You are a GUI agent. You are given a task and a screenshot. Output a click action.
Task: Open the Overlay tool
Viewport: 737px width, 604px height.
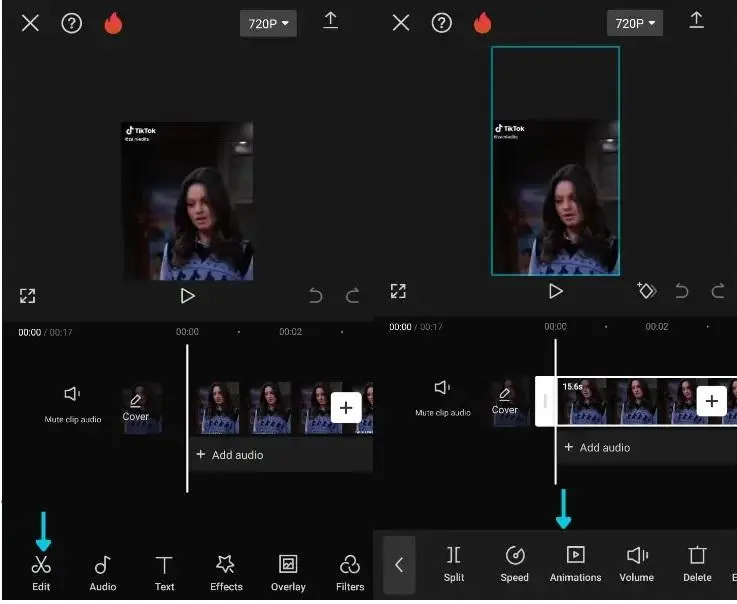[288, 572]
